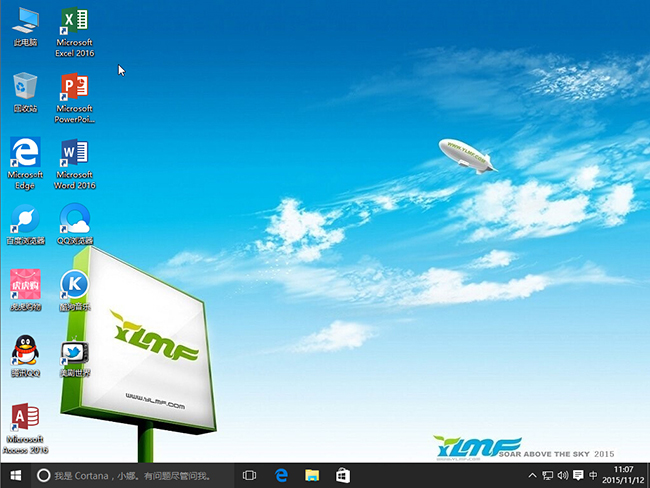Select the 回收站 recycle bin icon

point(25,88)
